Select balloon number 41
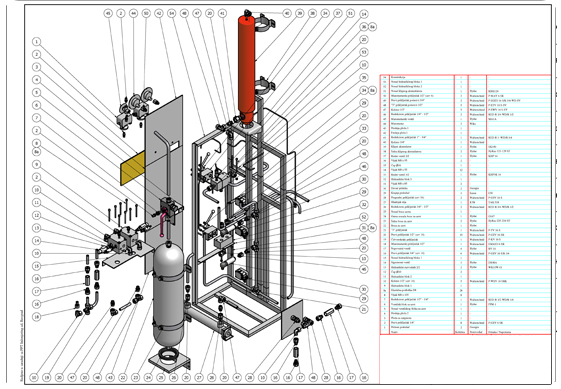 coord(223,14)
